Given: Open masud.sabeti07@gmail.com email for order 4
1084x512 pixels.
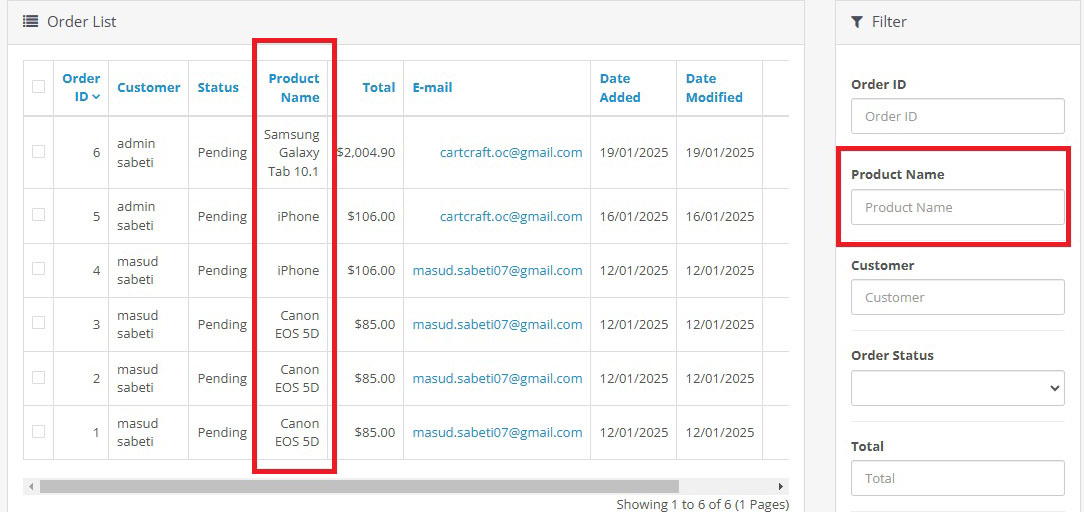Looking at the screenshot, I should tap(497, 270).
